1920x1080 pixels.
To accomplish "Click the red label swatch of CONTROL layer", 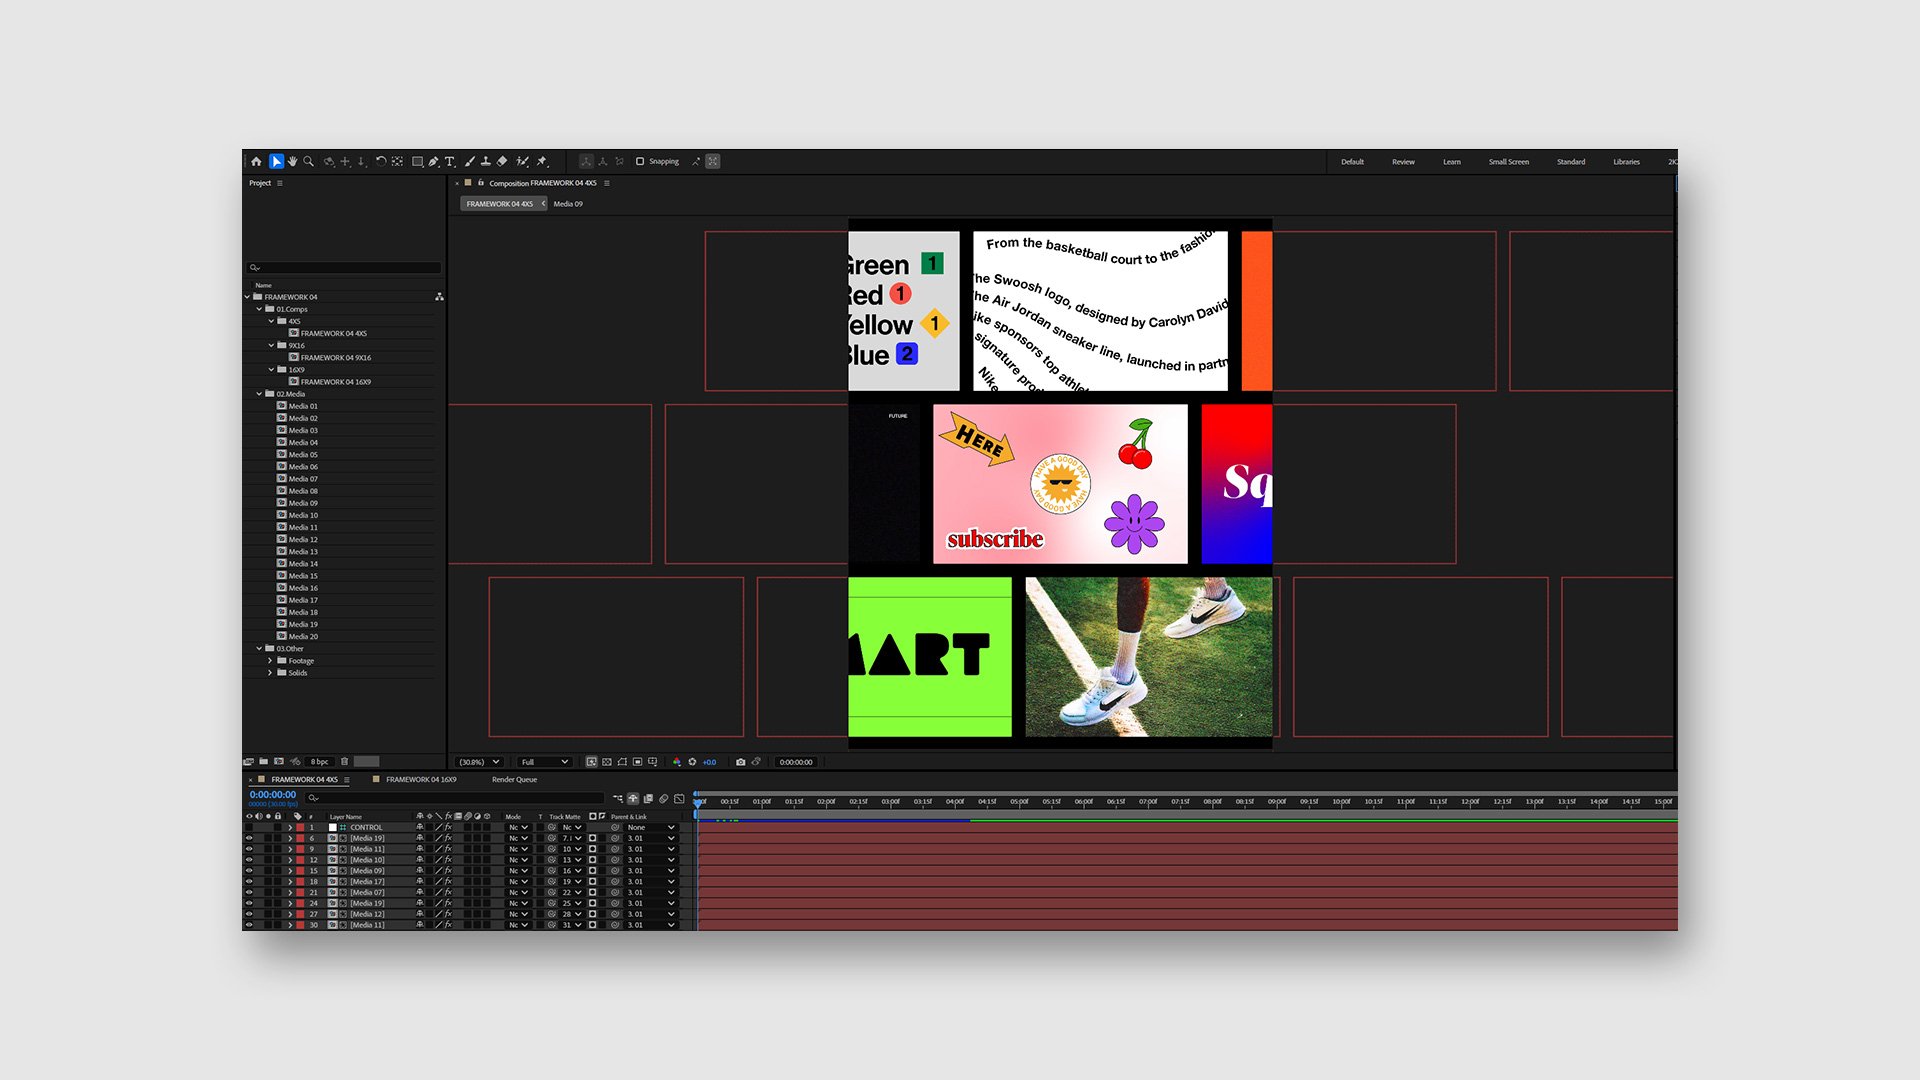I will click(300, 828).
